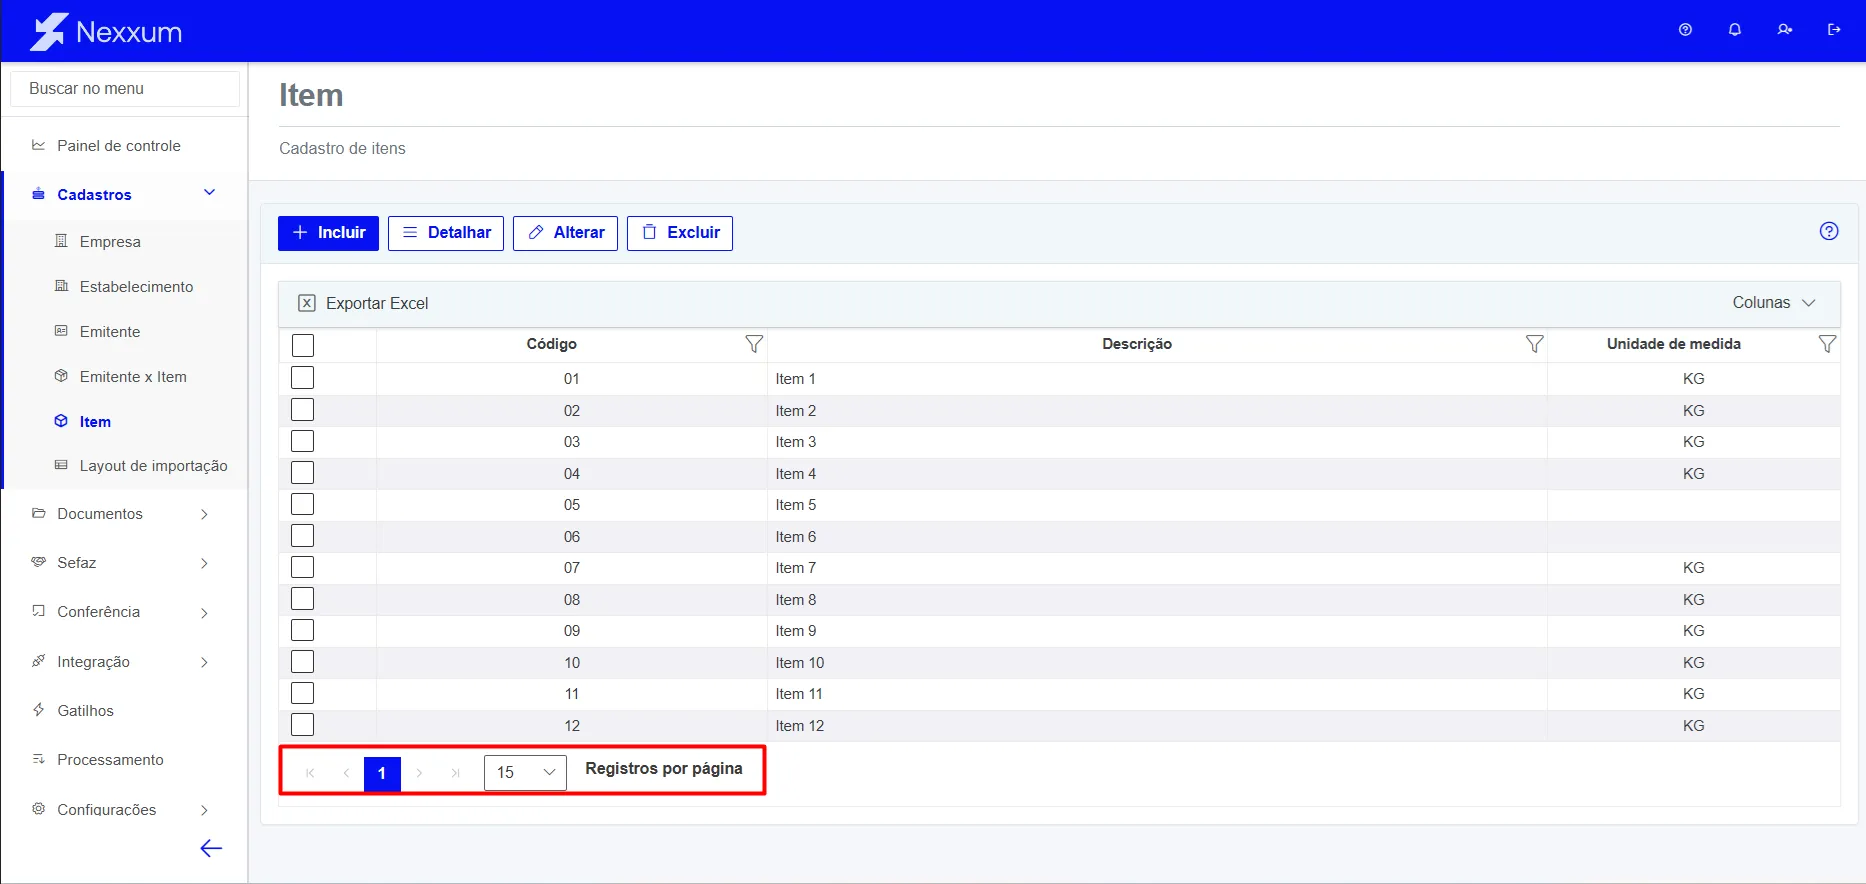Toggle the select-all checkbox in table header
Screen dimensions: 1866x884
(302, 345)
